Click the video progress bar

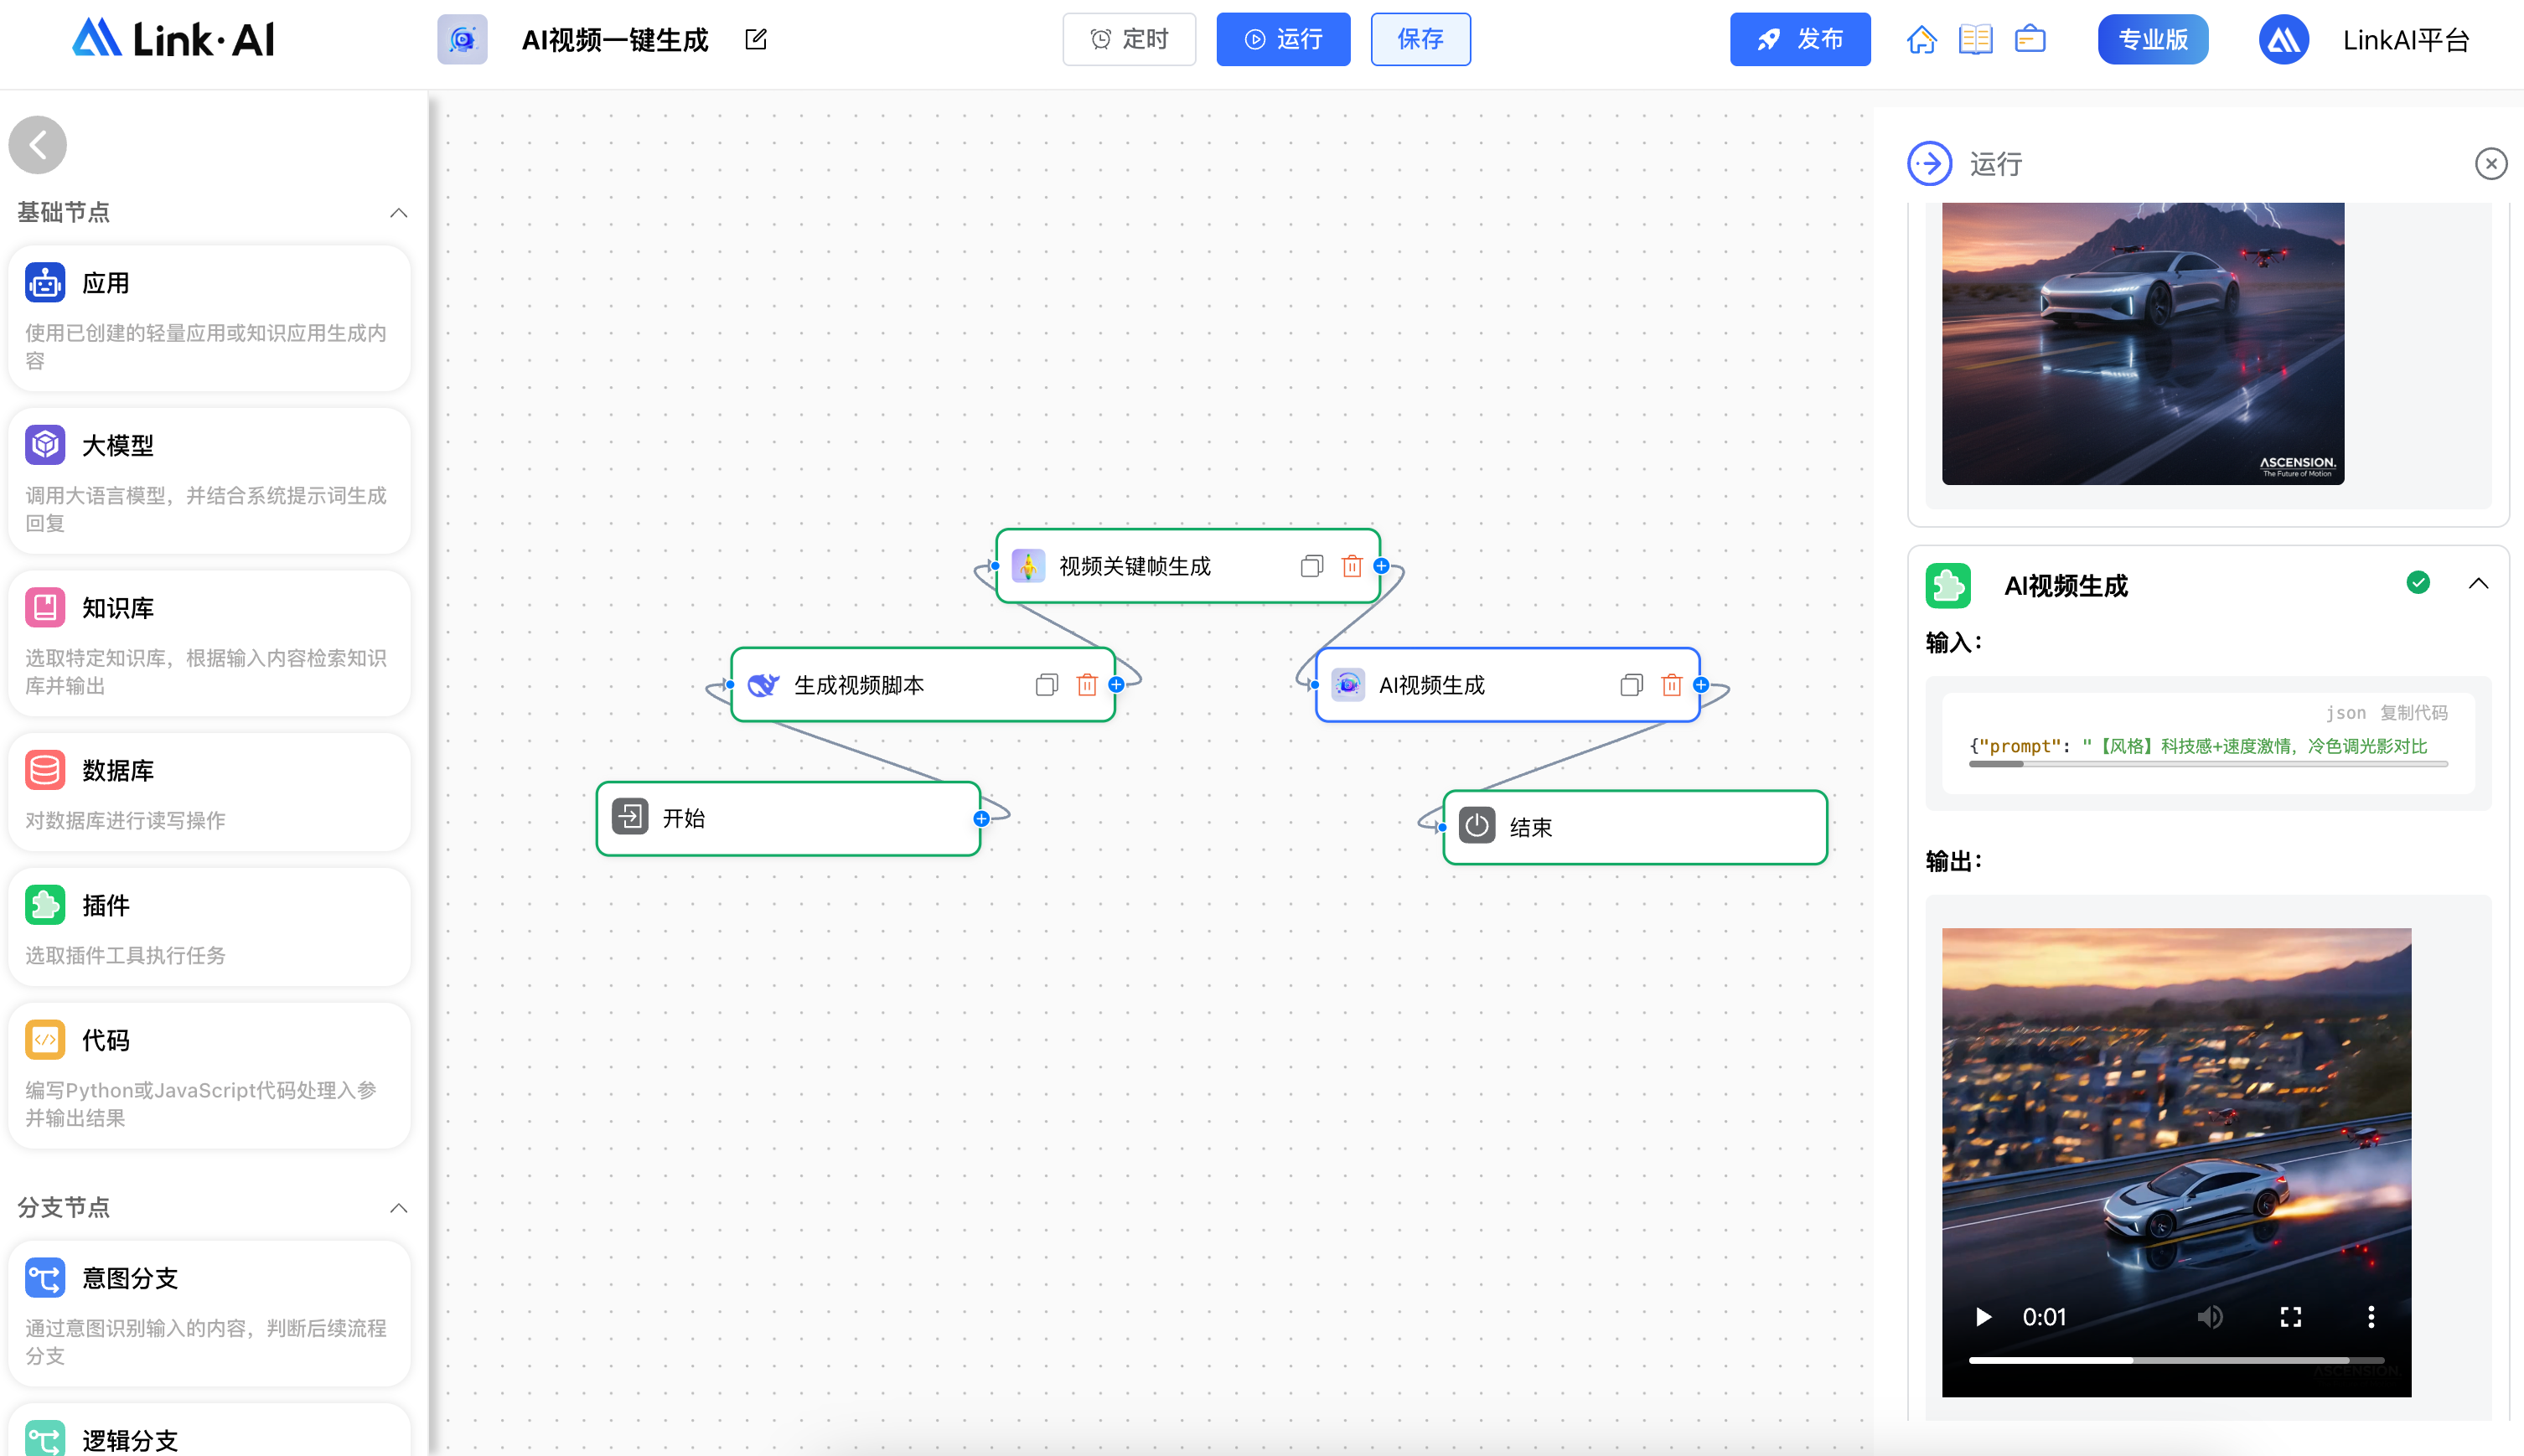point(2175,1360)
